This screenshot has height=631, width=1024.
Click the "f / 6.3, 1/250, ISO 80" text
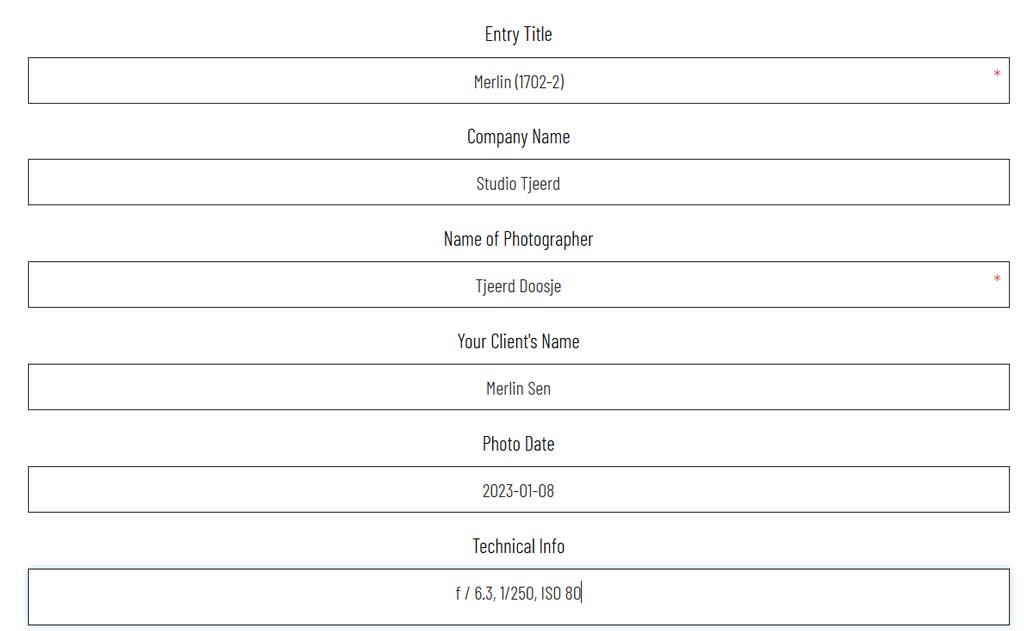518,594
